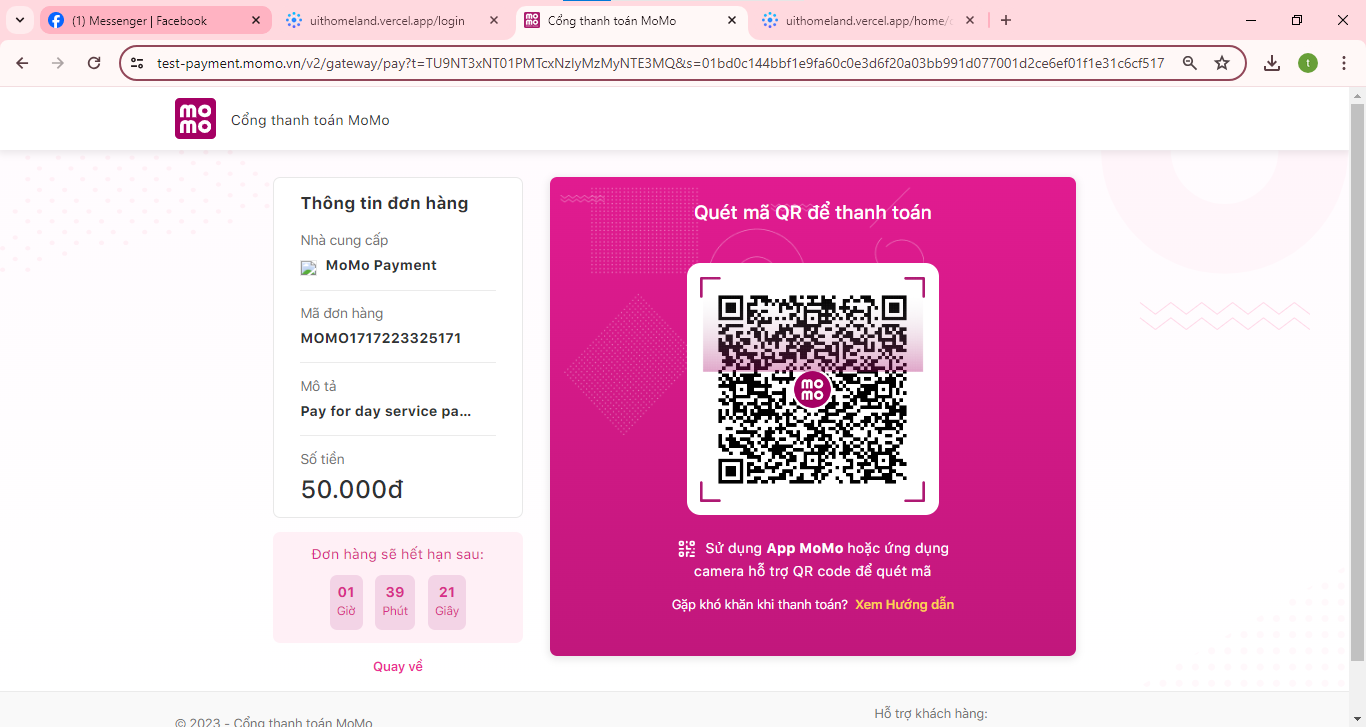
Task: Open Chrome three-dot menu
Action: (x=1344, y=63)
